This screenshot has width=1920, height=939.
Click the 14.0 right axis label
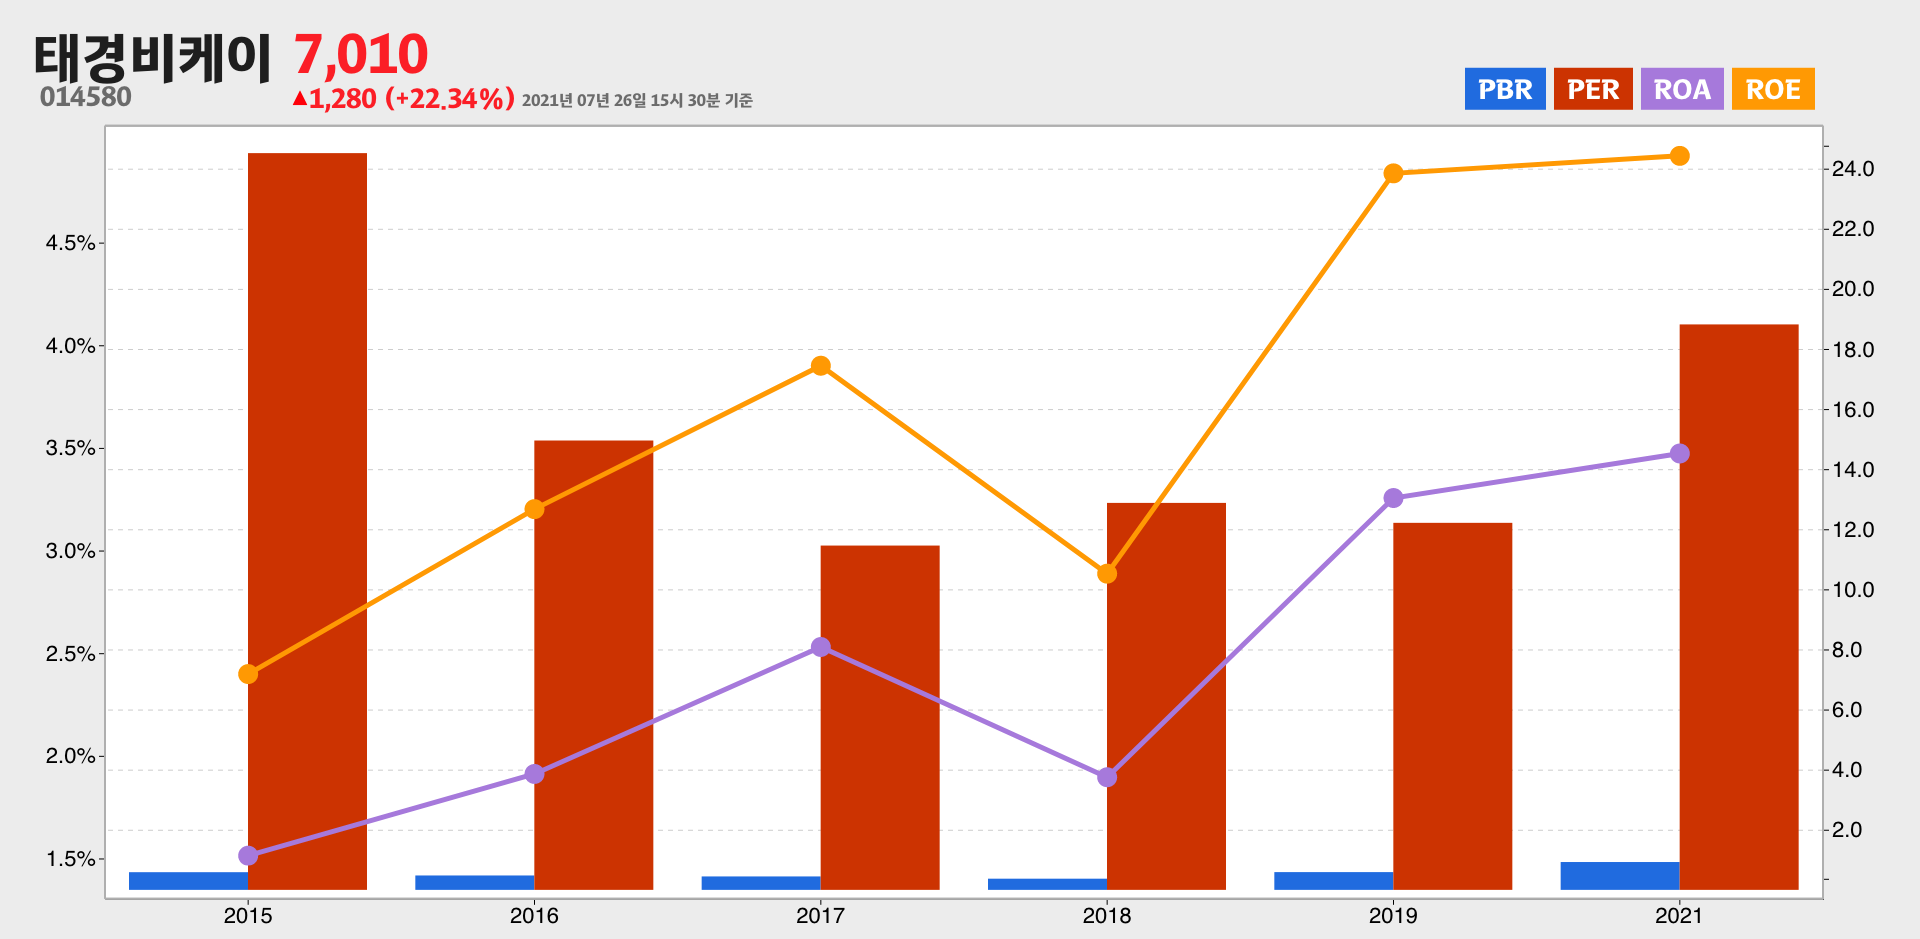1853,470
